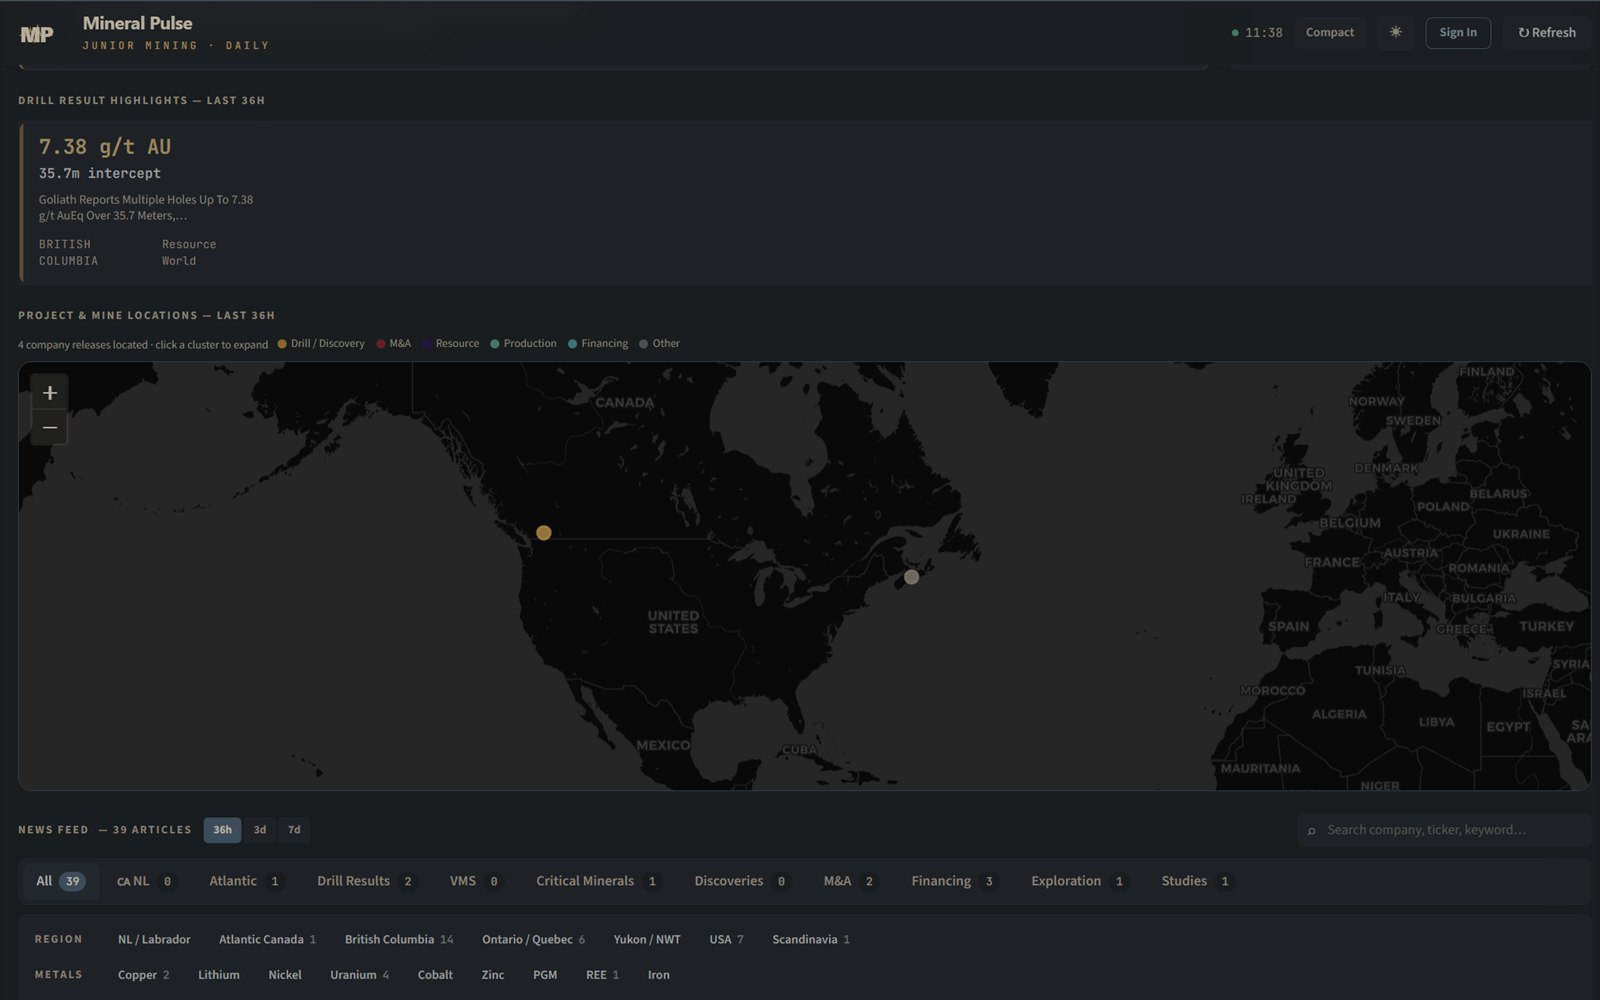This screenshot has height=1000, width=1600.
Task: Filter by Iron metal
Action: pyautogui.click(x=658, y=975)
